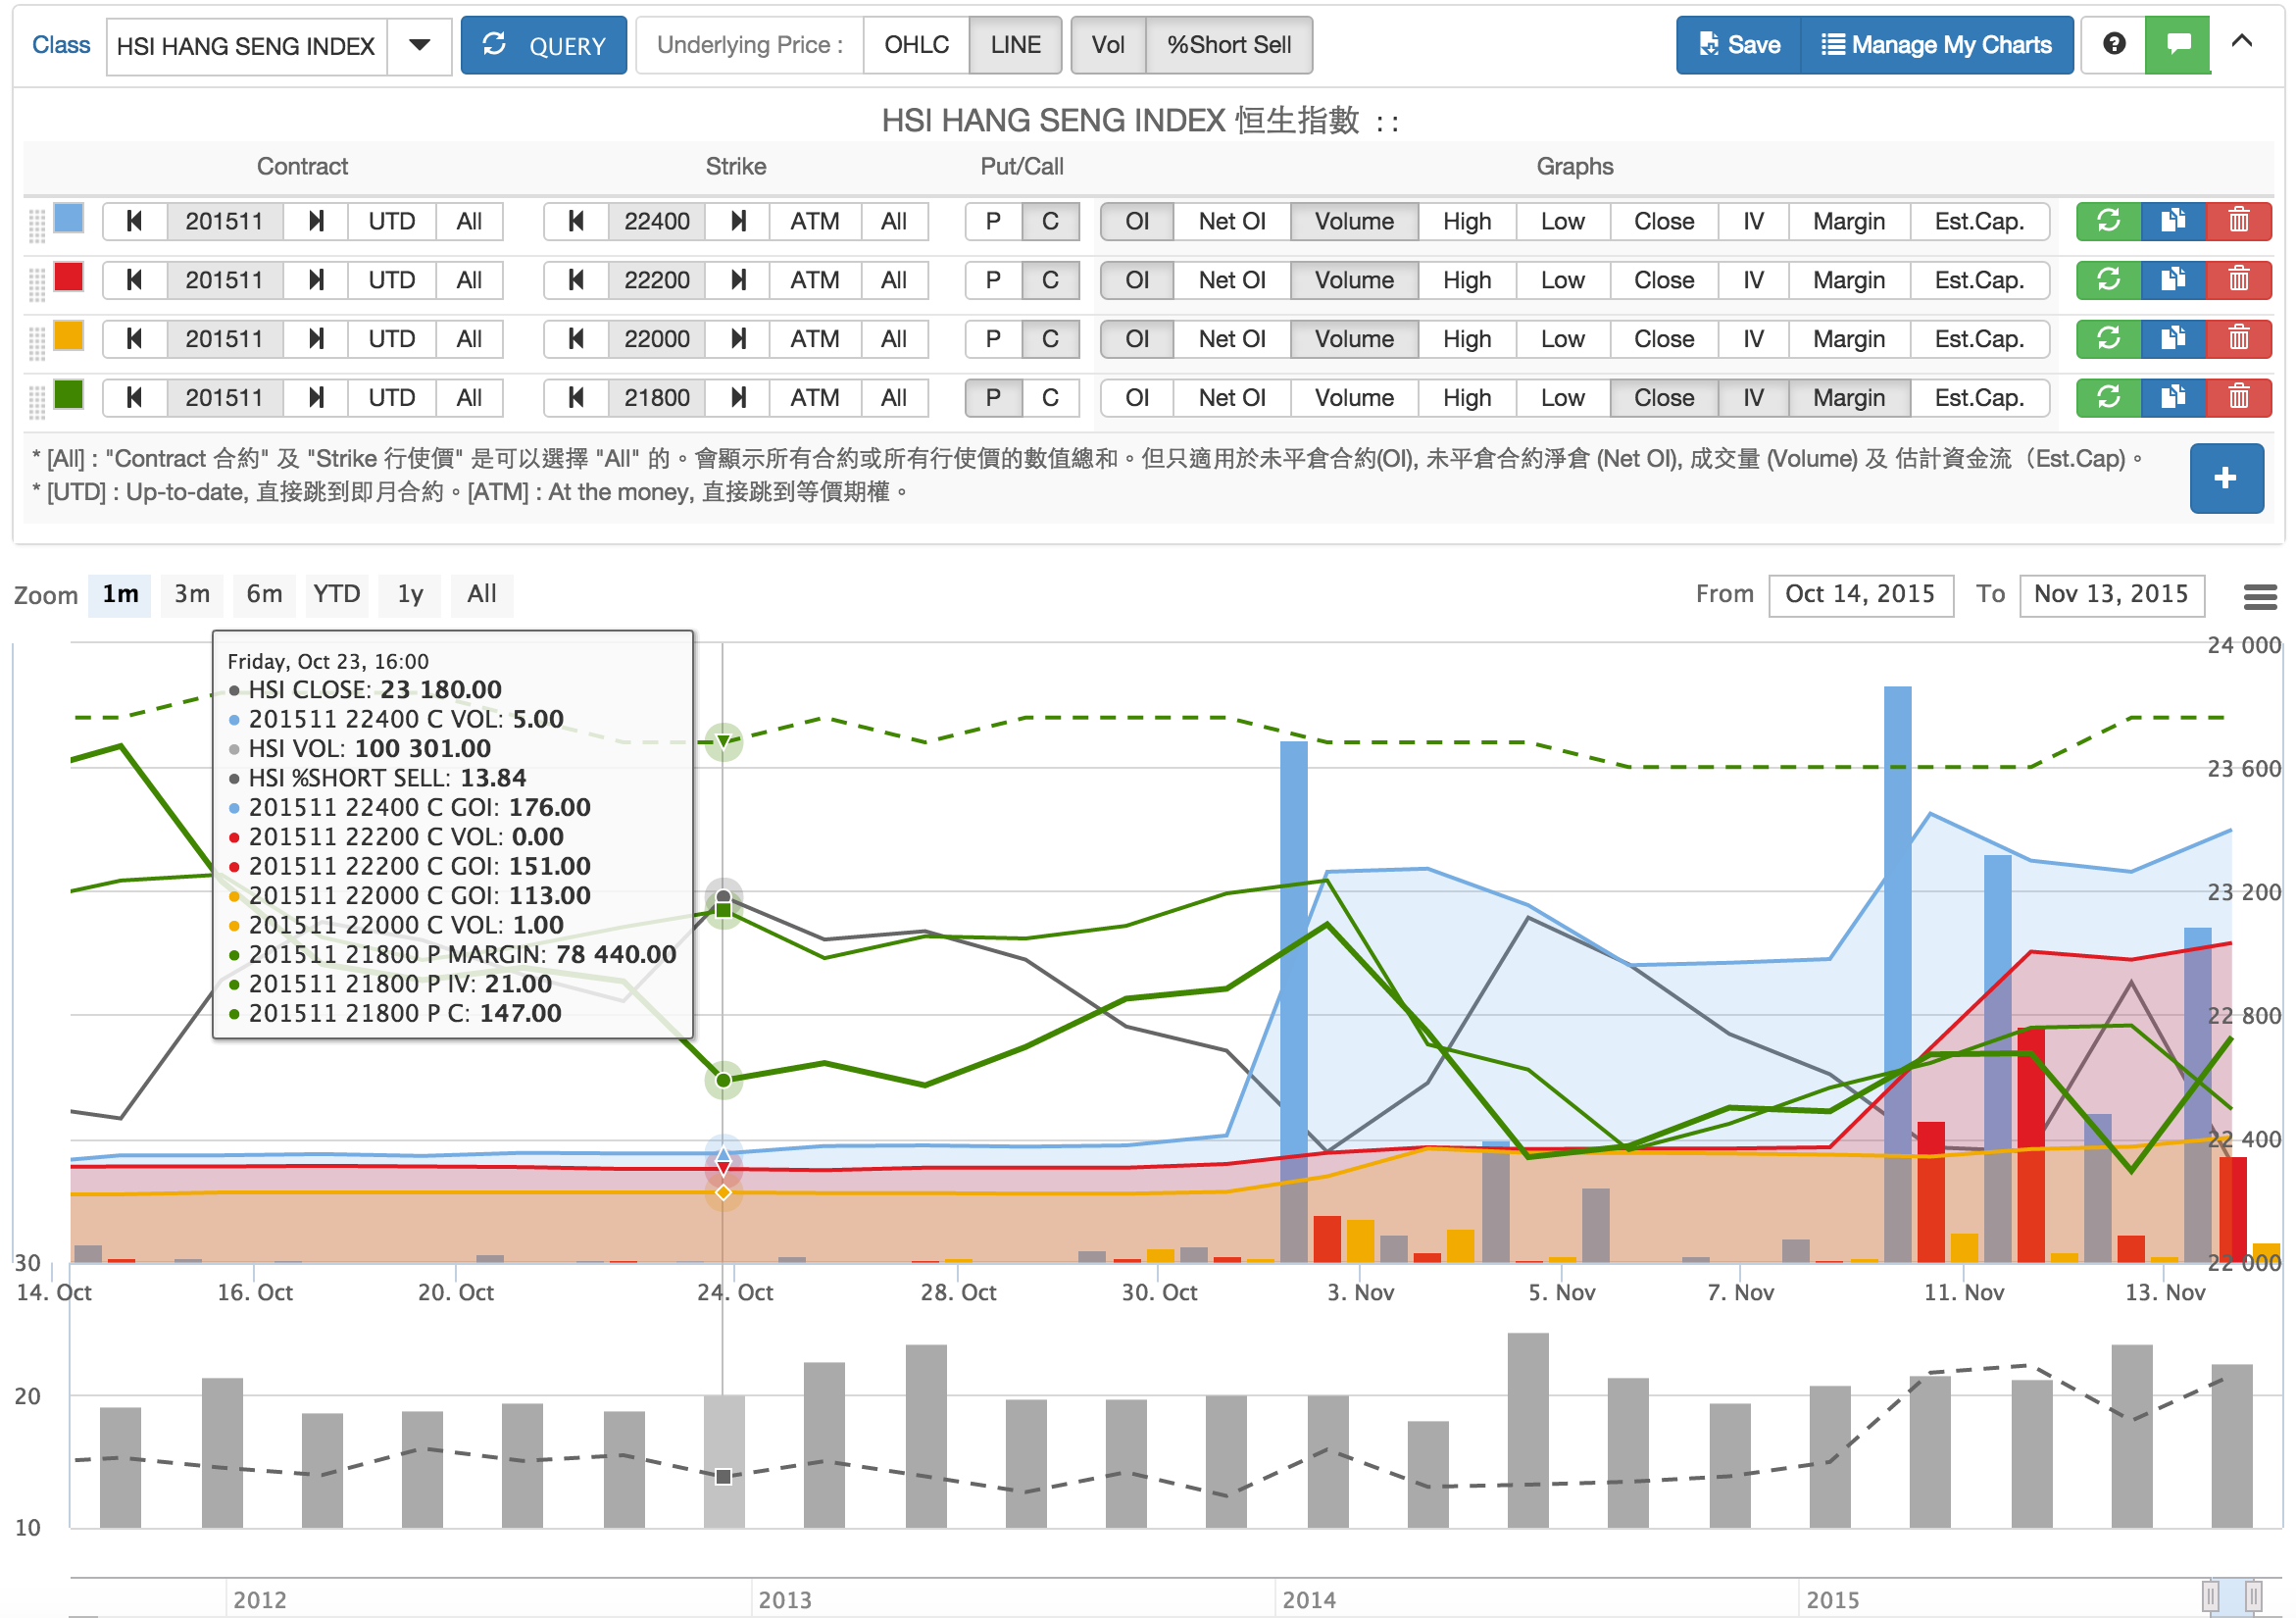Jump to ATM strike in 22000 row
2296x1618 pixels.
click(x=815, y=339)
